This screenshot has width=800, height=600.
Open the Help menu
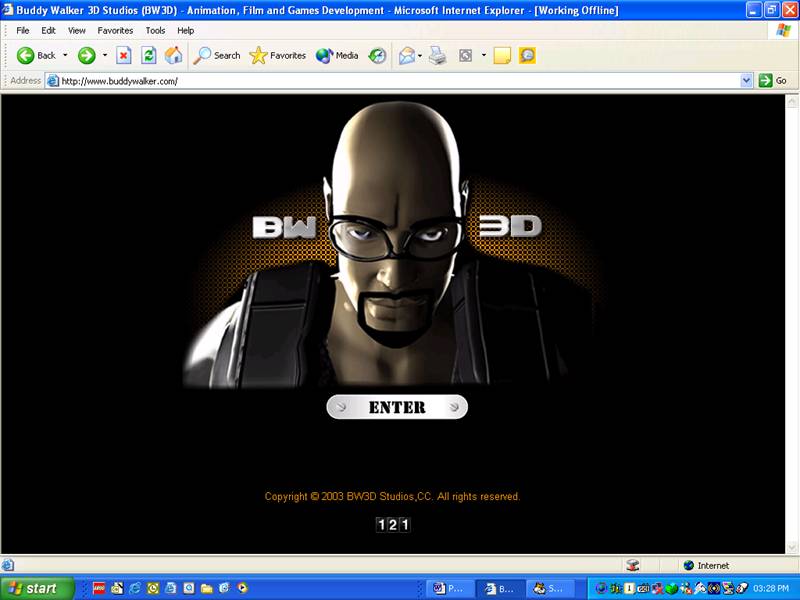click(186, 31)
